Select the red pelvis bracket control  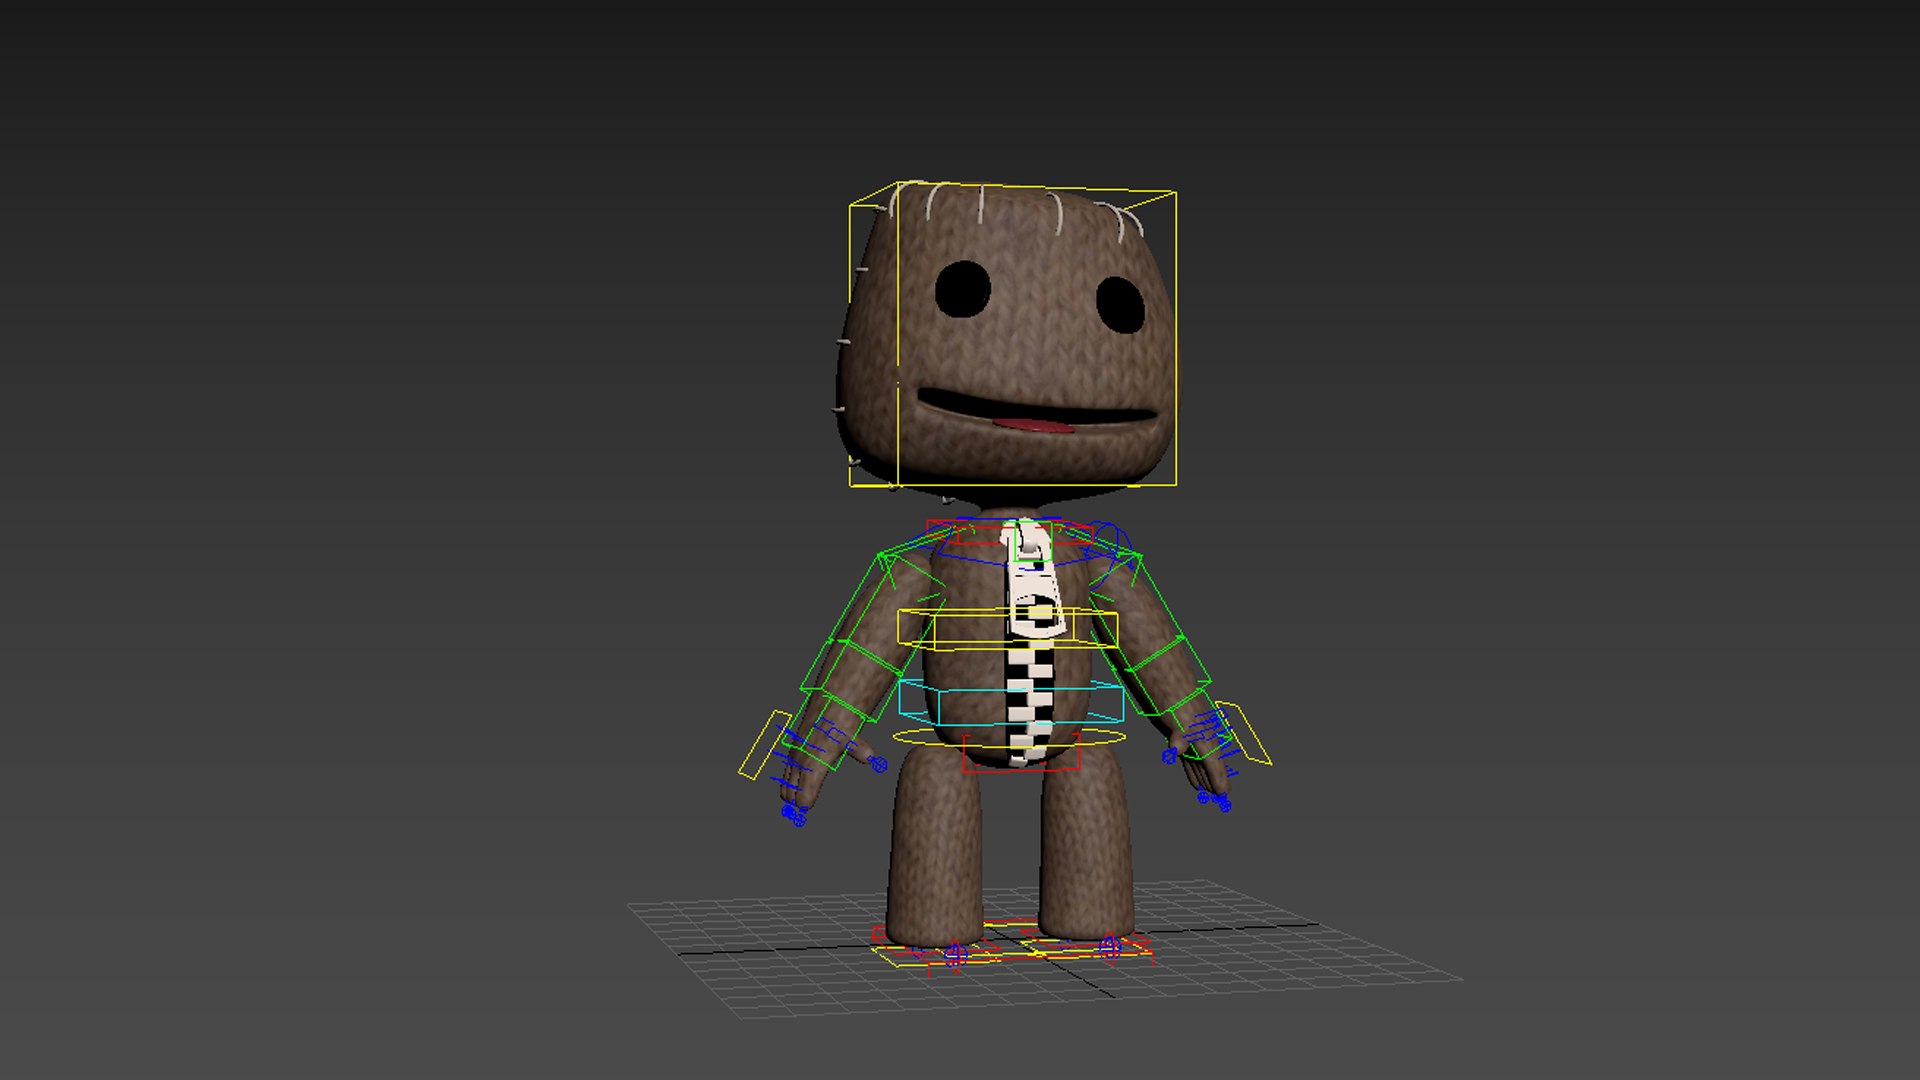(x=1021, y=753)
